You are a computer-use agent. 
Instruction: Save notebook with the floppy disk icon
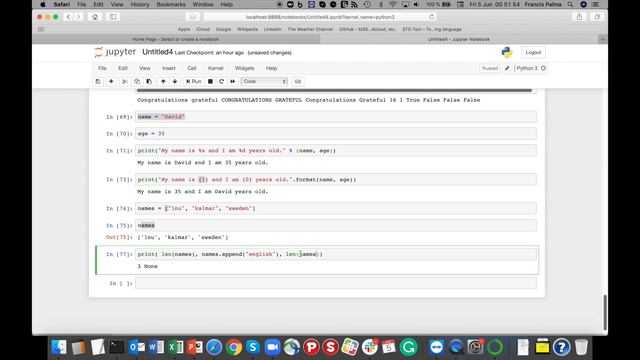tap(98, 82)
